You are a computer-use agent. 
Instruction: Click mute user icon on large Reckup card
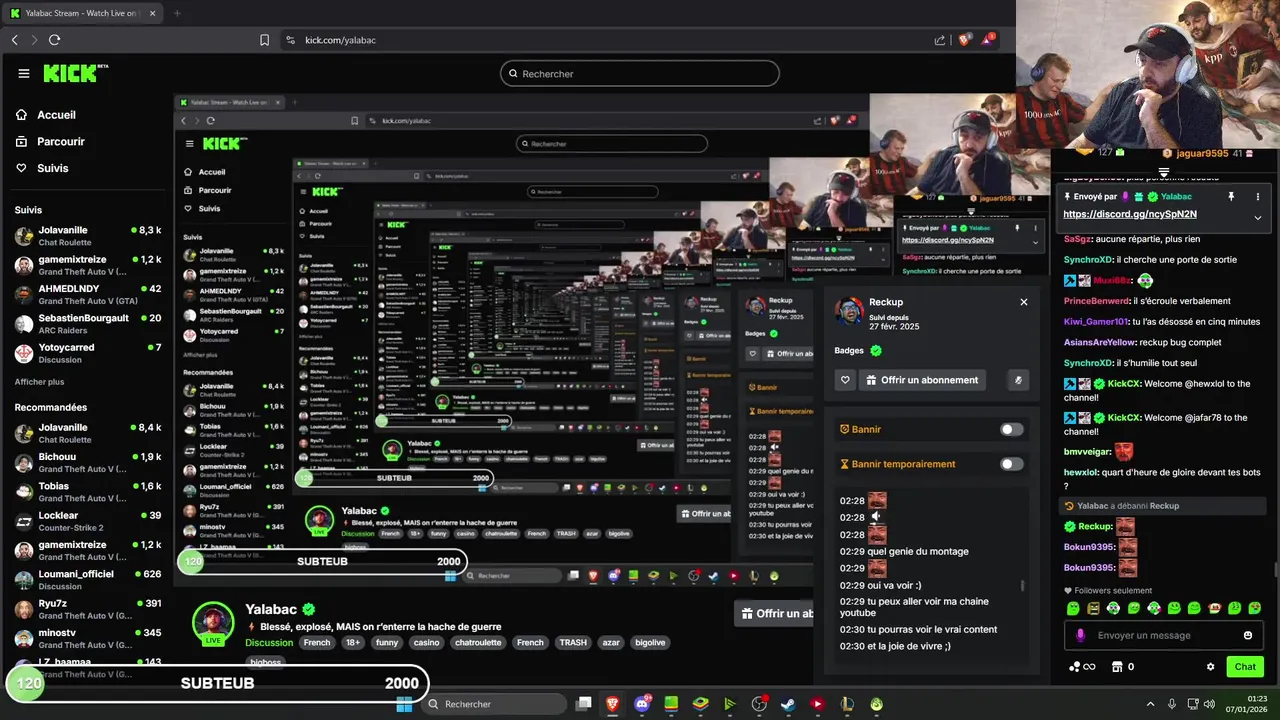point(1018,380)
